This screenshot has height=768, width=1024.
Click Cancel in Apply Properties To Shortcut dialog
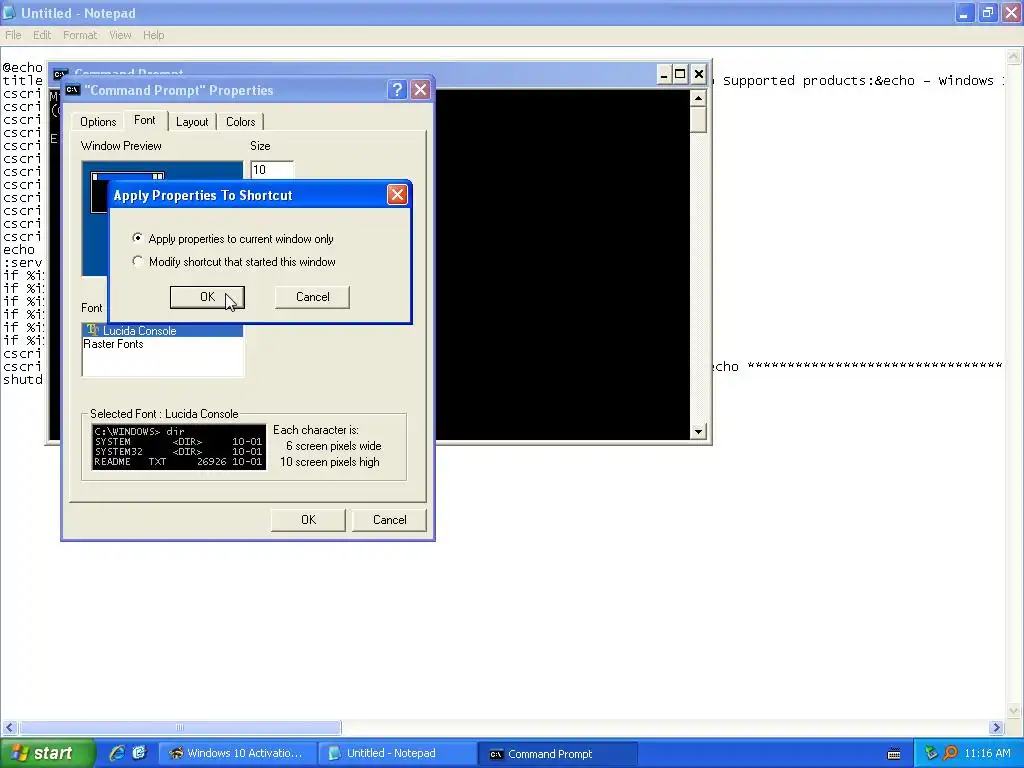point(312,297)
